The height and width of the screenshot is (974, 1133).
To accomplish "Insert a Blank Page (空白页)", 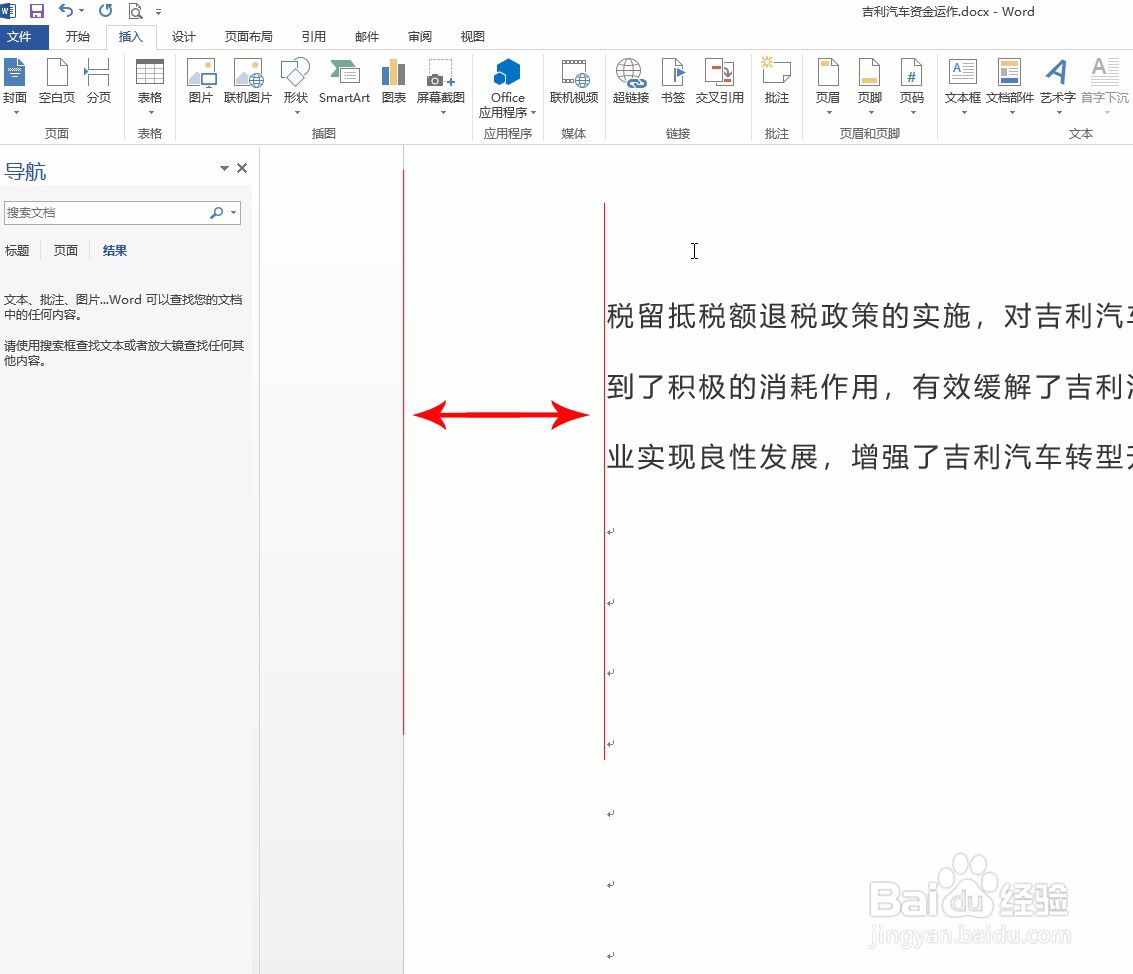I will tap(56, 81).
